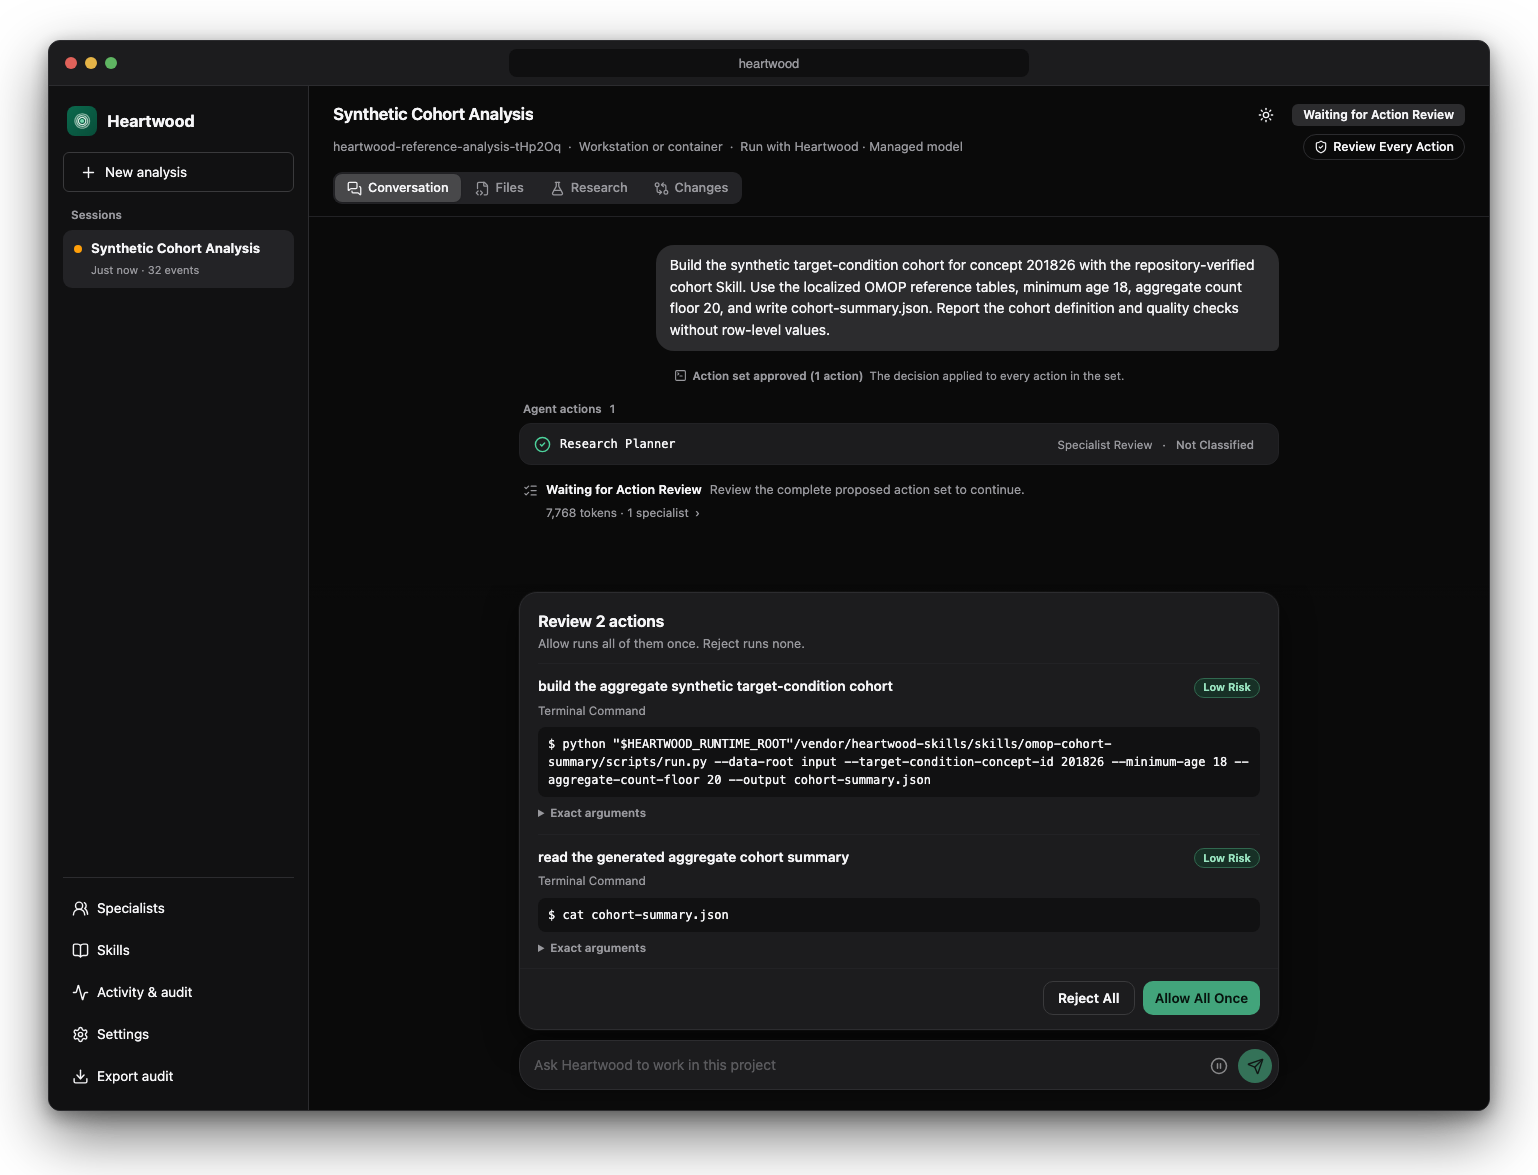The height and width of the screenshot is (1175, 1538).
Task: Click the Review Every Action button
Action: [1384, 147]
